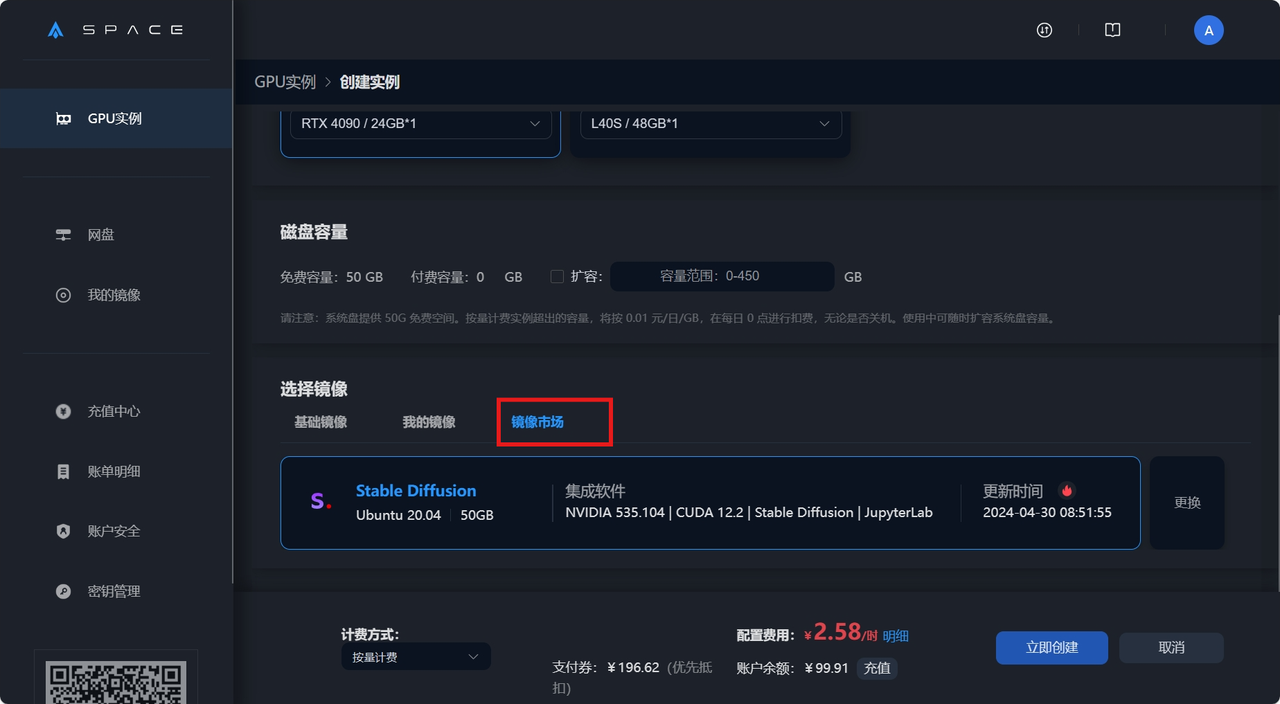
Task: Click the 磁盘容量 section heading
Action: 314,232
